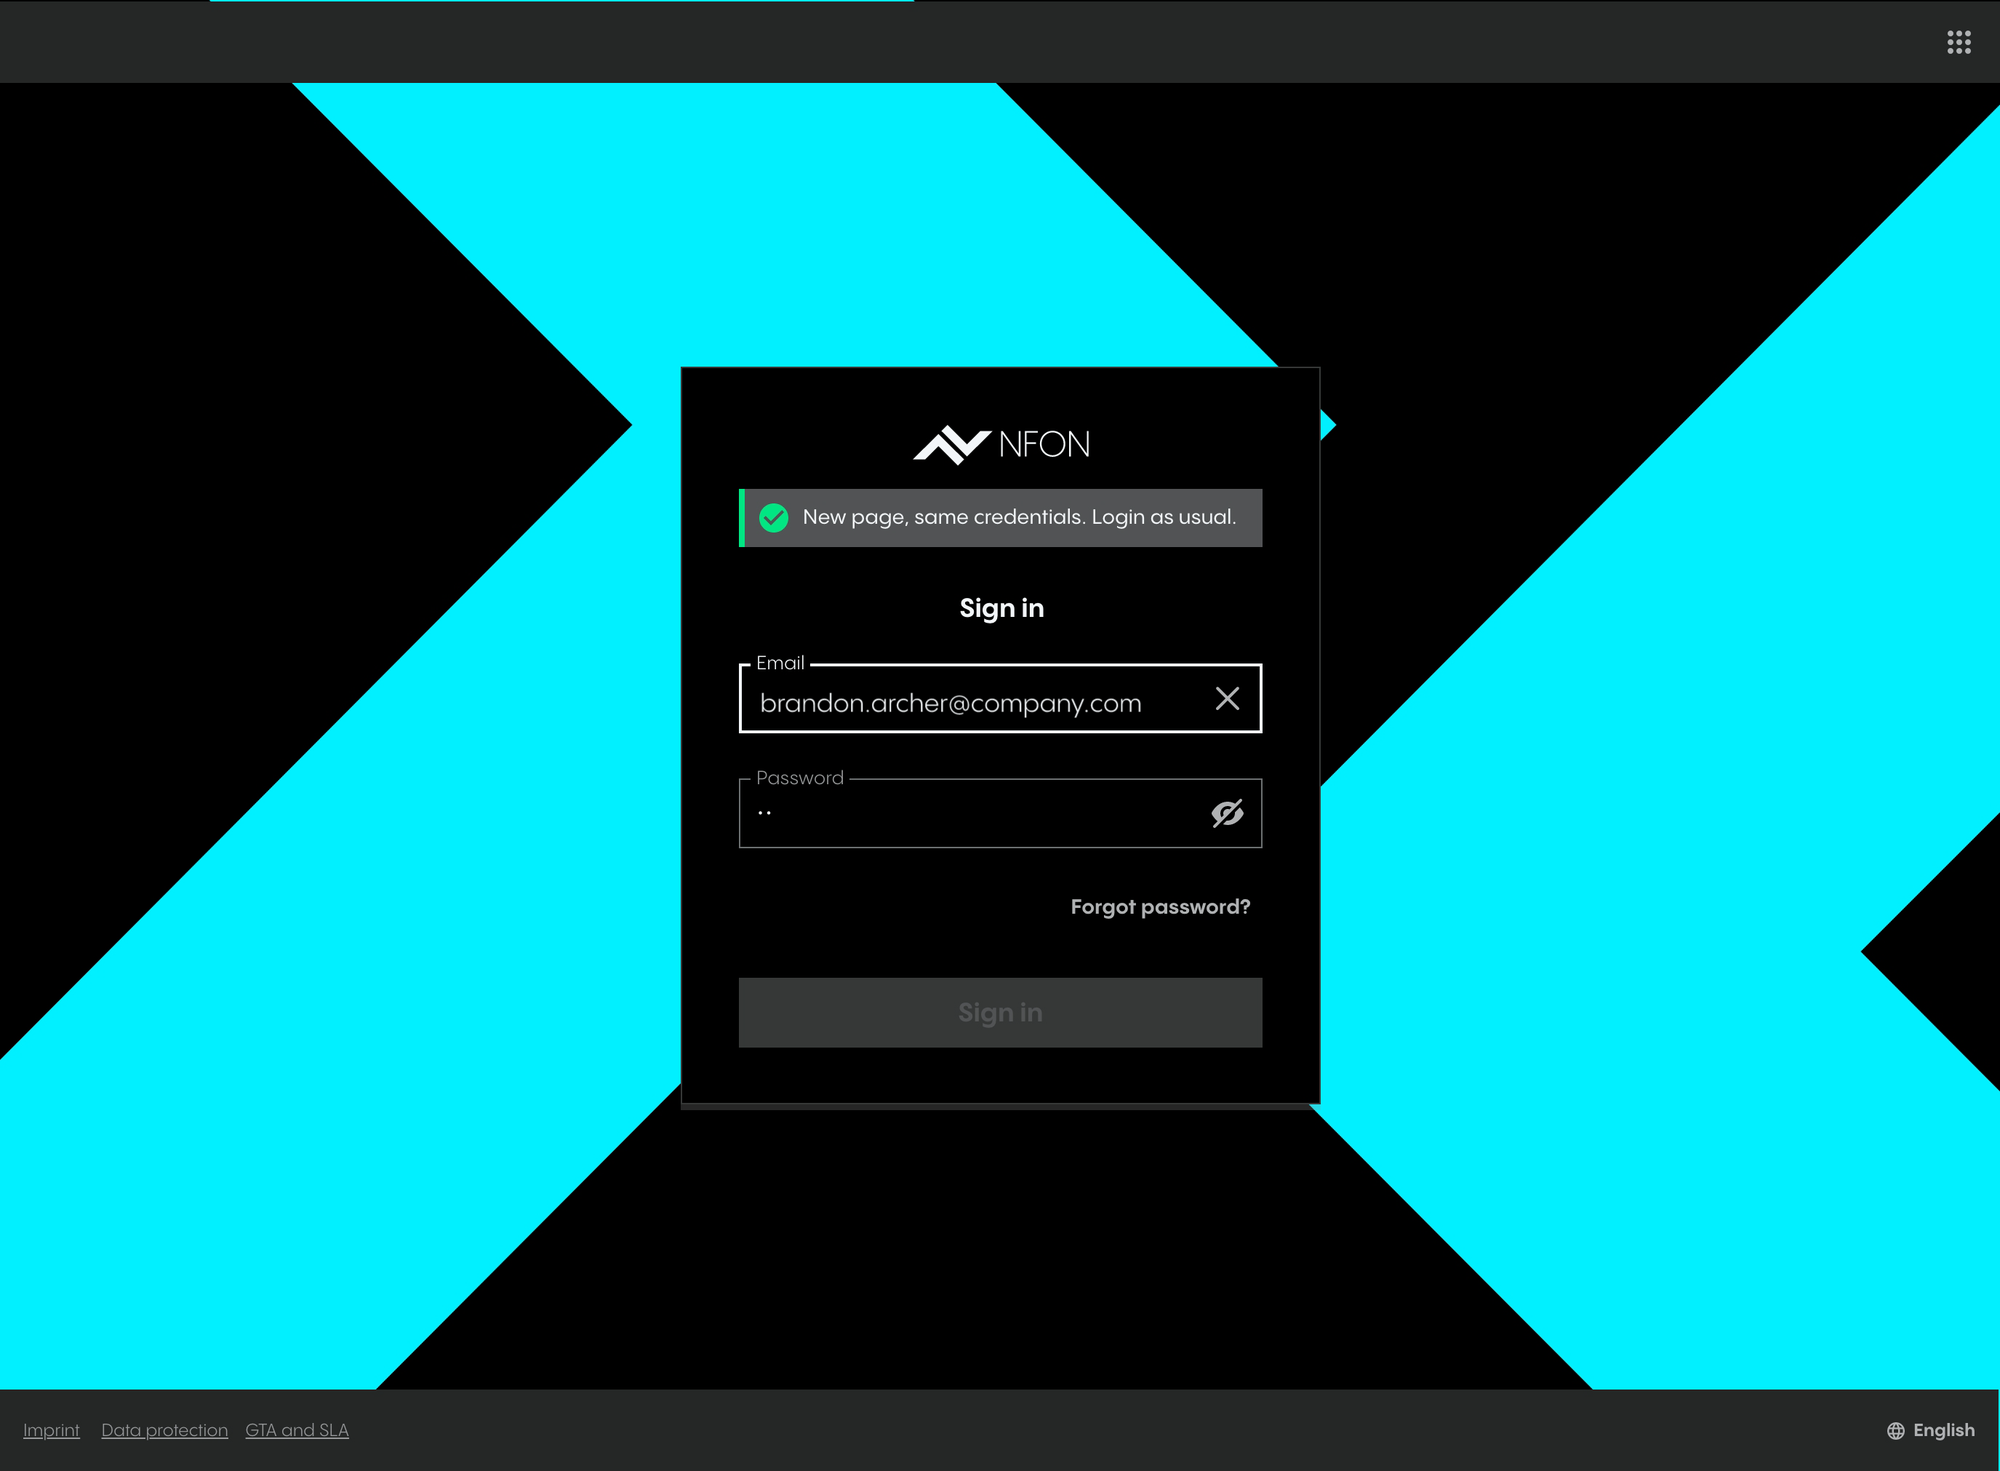This screenshot has height=1471, width=2000.
Task: Click the globe language icon
Action: click(1895, 1430)
